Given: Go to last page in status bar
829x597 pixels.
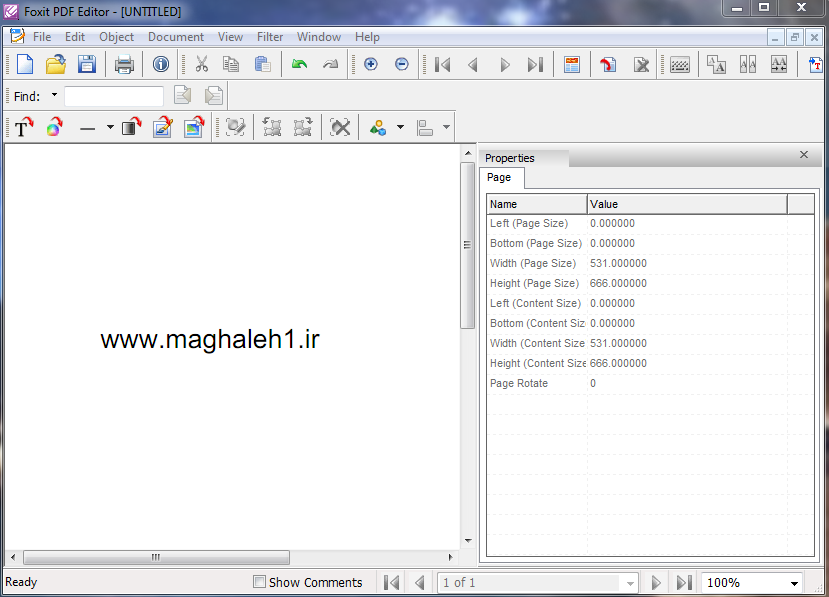Looking at the screenshot, I should coord(684,582).
